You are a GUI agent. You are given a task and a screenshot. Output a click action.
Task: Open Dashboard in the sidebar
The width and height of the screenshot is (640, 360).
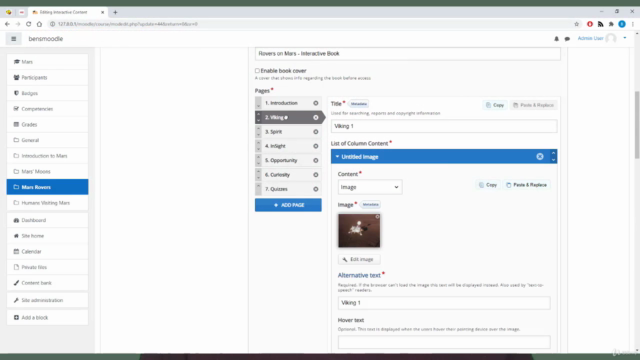tap(47, 220)
